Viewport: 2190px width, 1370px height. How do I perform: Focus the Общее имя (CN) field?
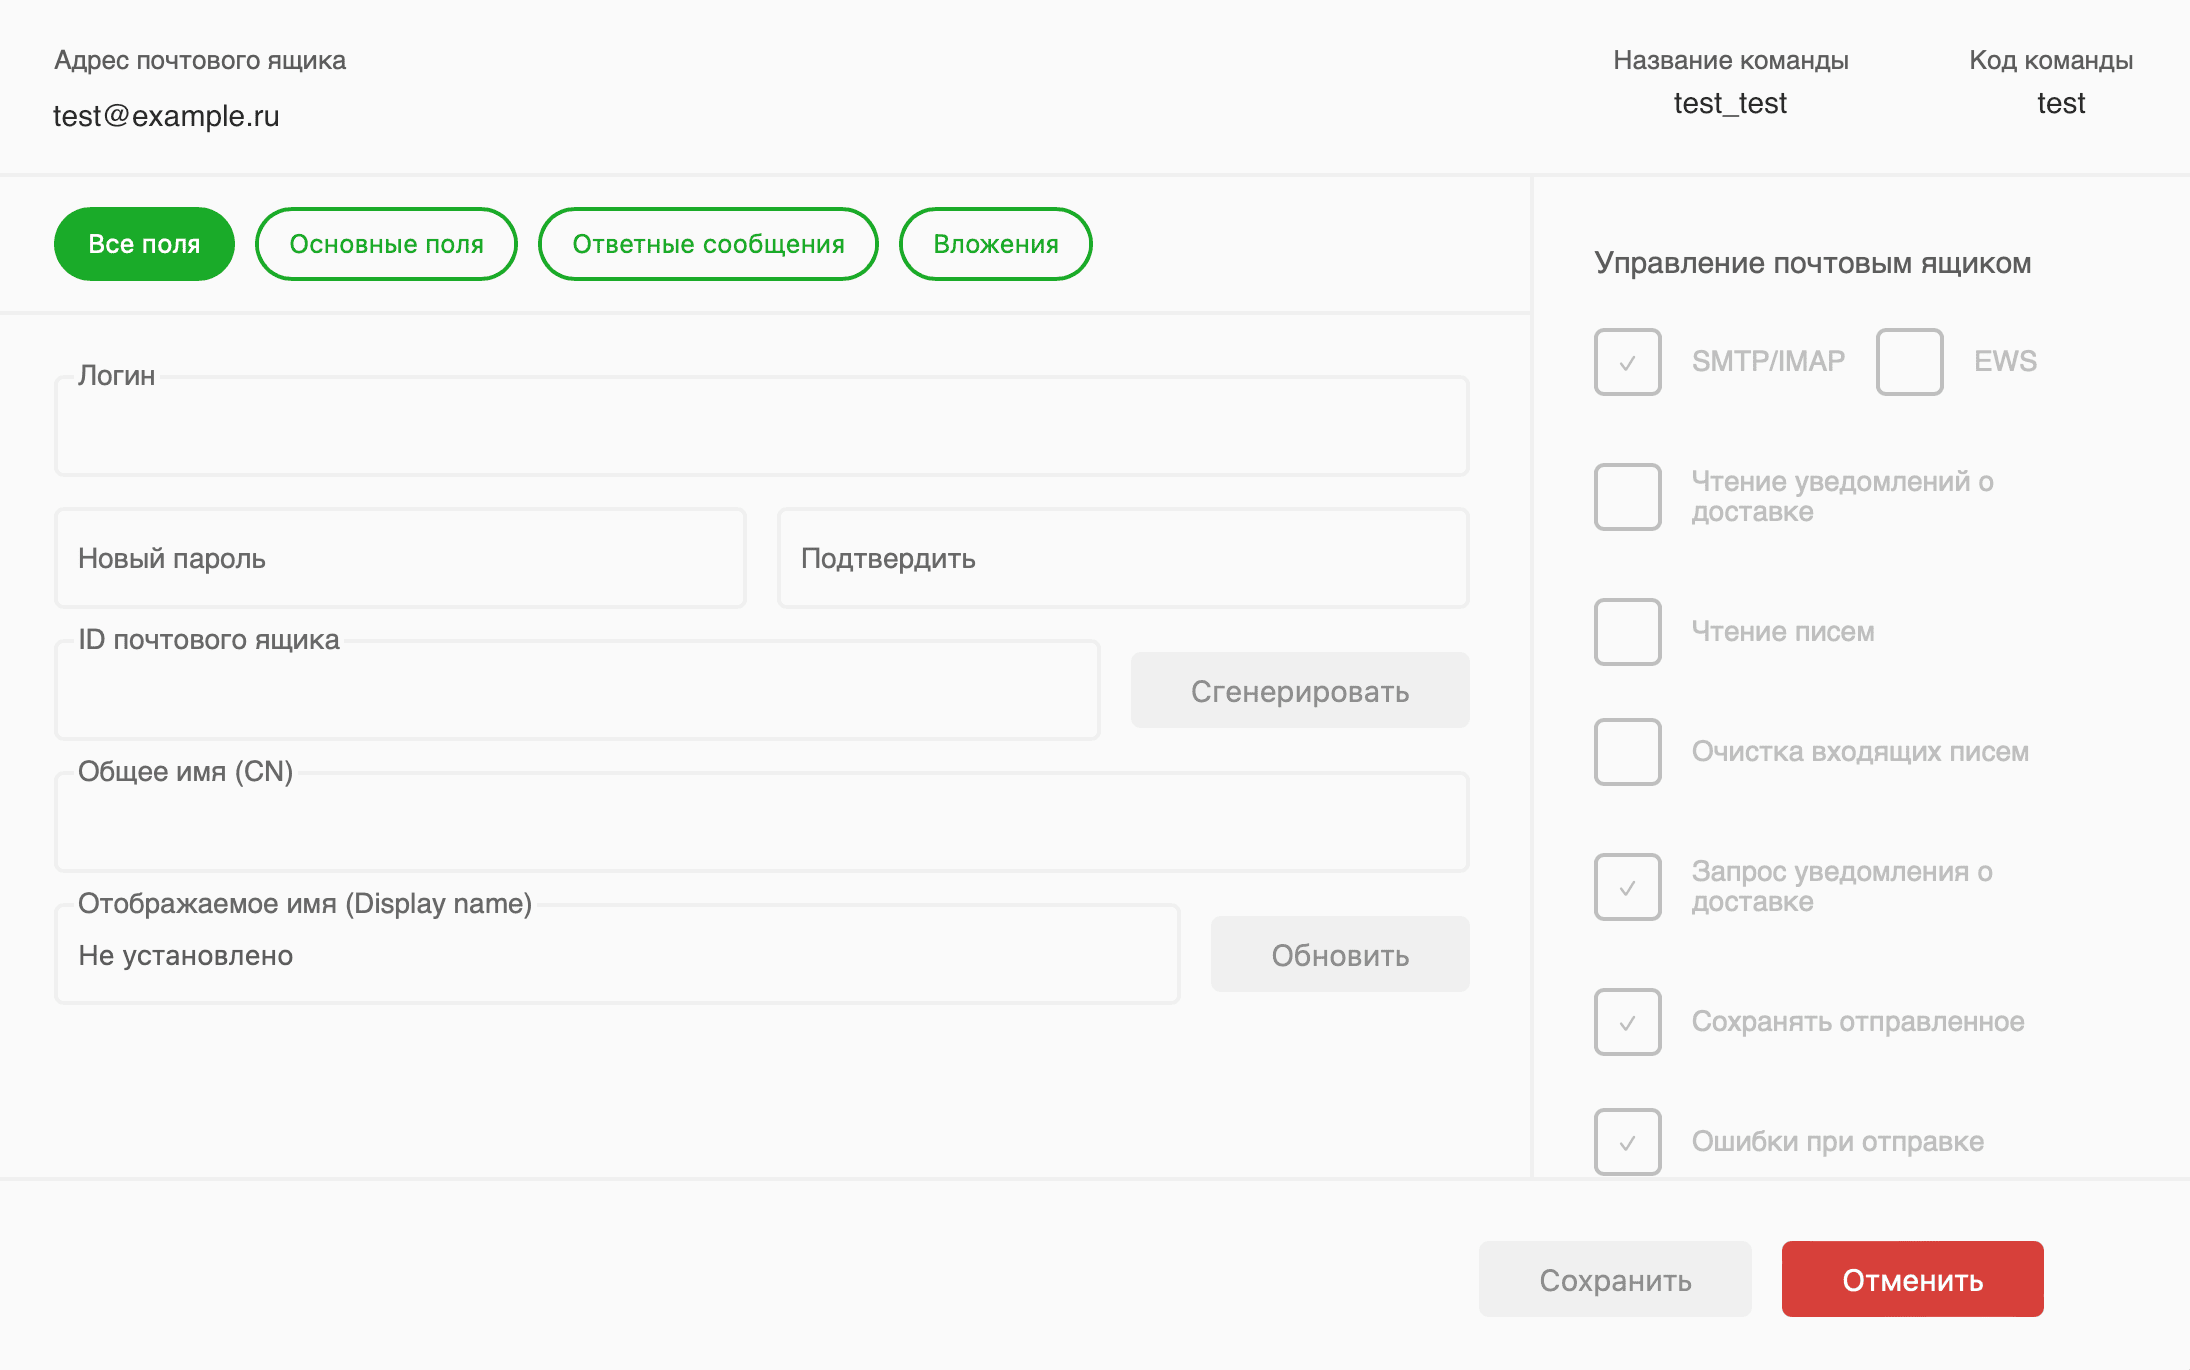point(761,824)
